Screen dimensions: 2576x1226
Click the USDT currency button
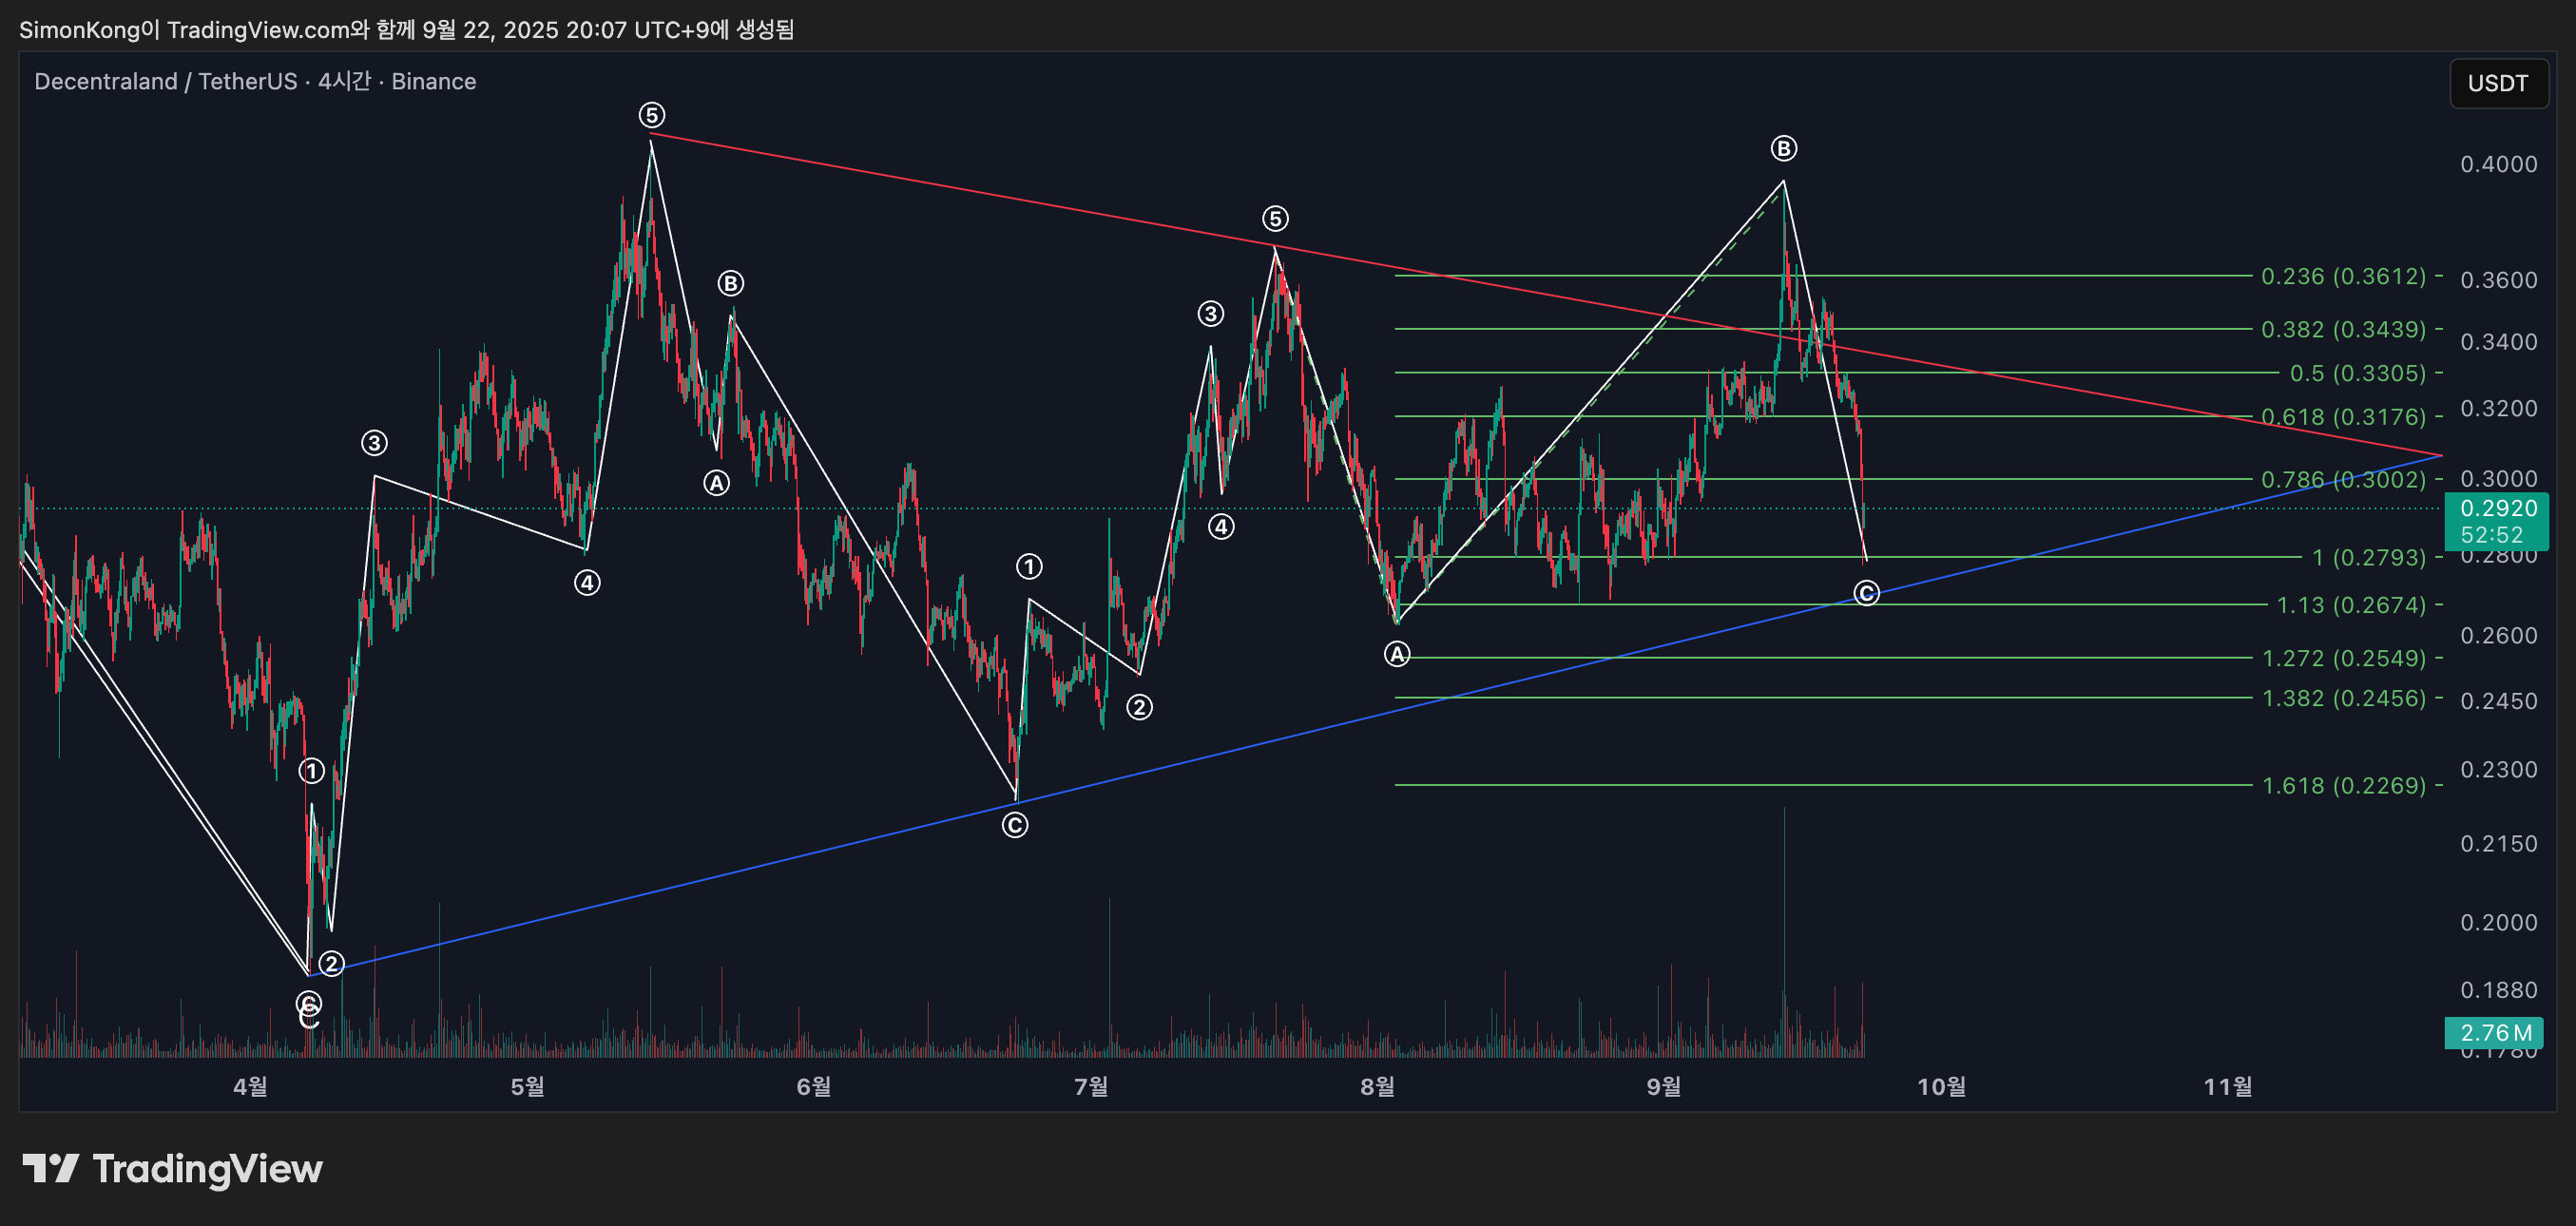pos(2497,83)
